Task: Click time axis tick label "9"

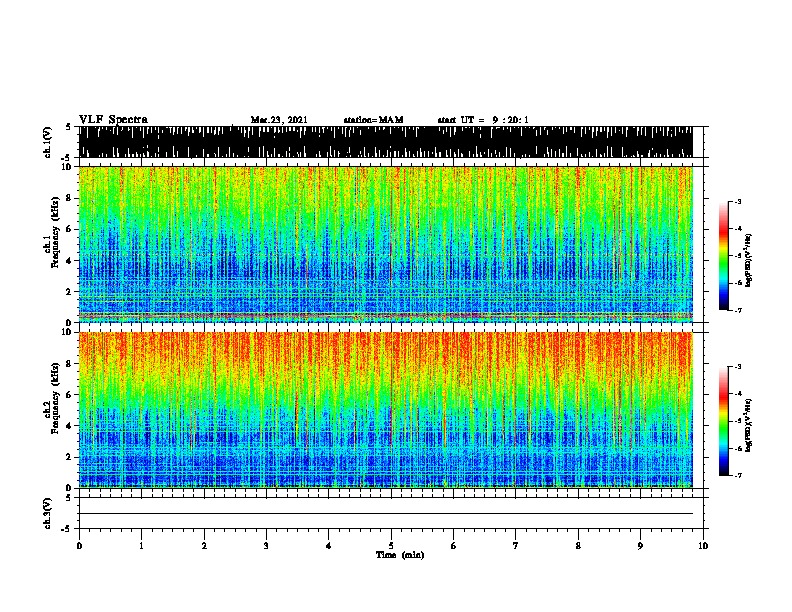Action: [640, 546]
